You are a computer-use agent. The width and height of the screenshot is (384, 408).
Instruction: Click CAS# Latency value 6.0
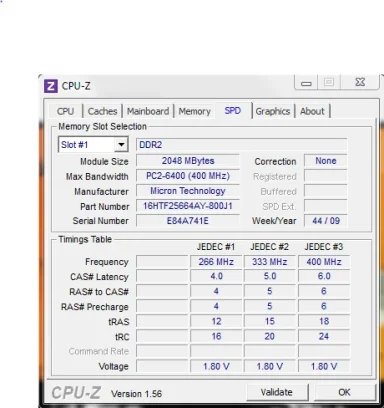324,276
